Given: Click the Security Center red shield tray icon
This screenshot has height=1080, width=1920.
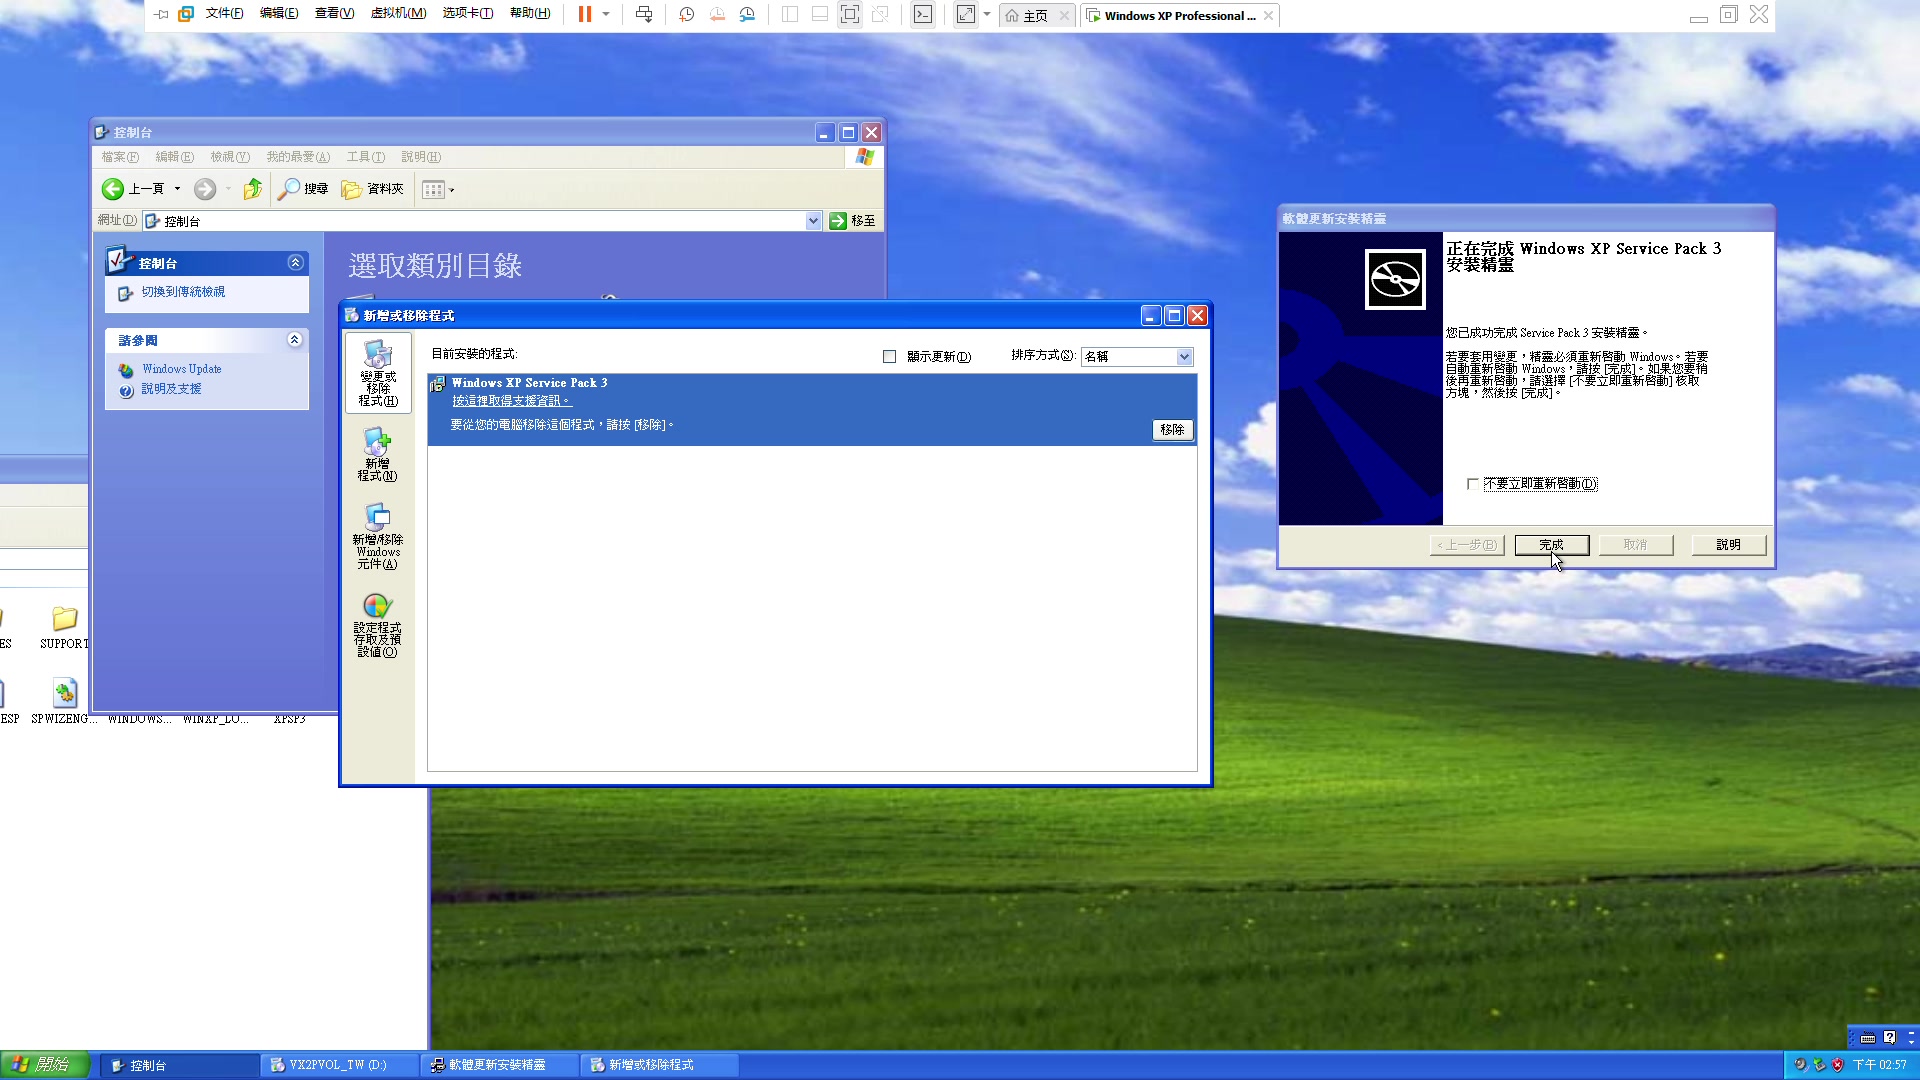Looking at the screenshot, I should point(1837,1065).
